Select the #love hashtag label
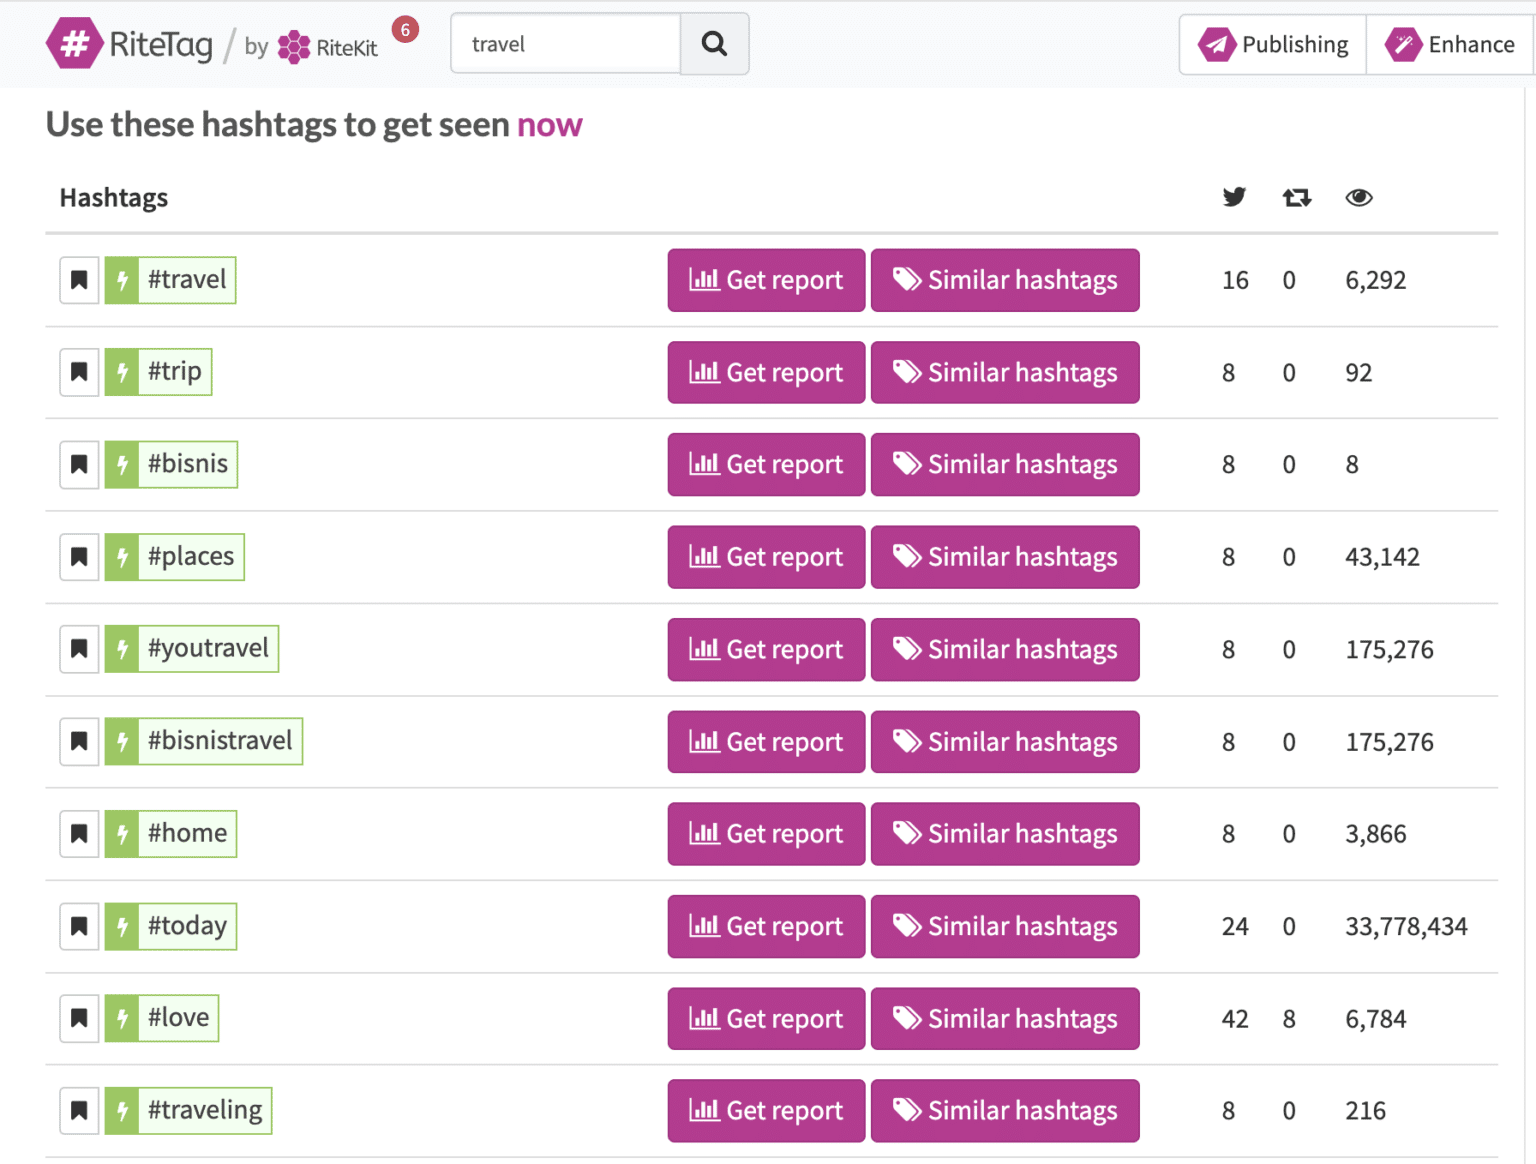The height and width of the screenshot is (1164, 1536). point(179,1018)
